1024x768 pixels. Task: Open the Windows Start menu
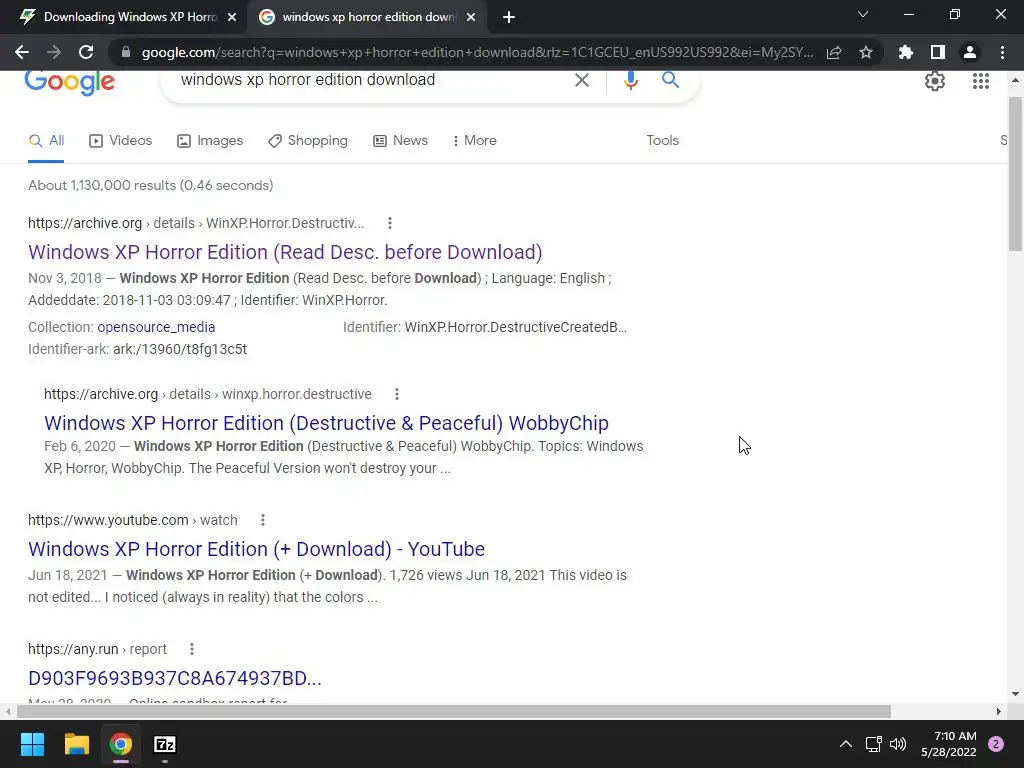32,744
